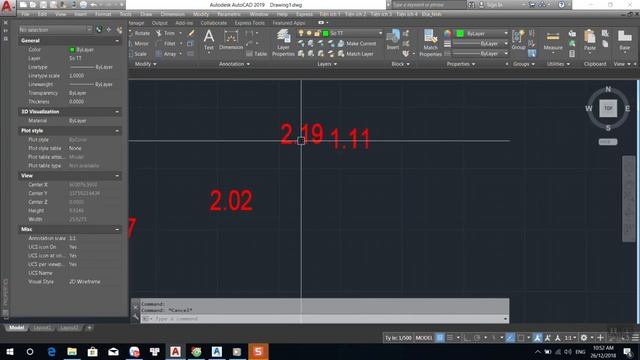The height and width of the screenshot is (360, 640).
Task: Select the Trim tool
Action: 165,33
